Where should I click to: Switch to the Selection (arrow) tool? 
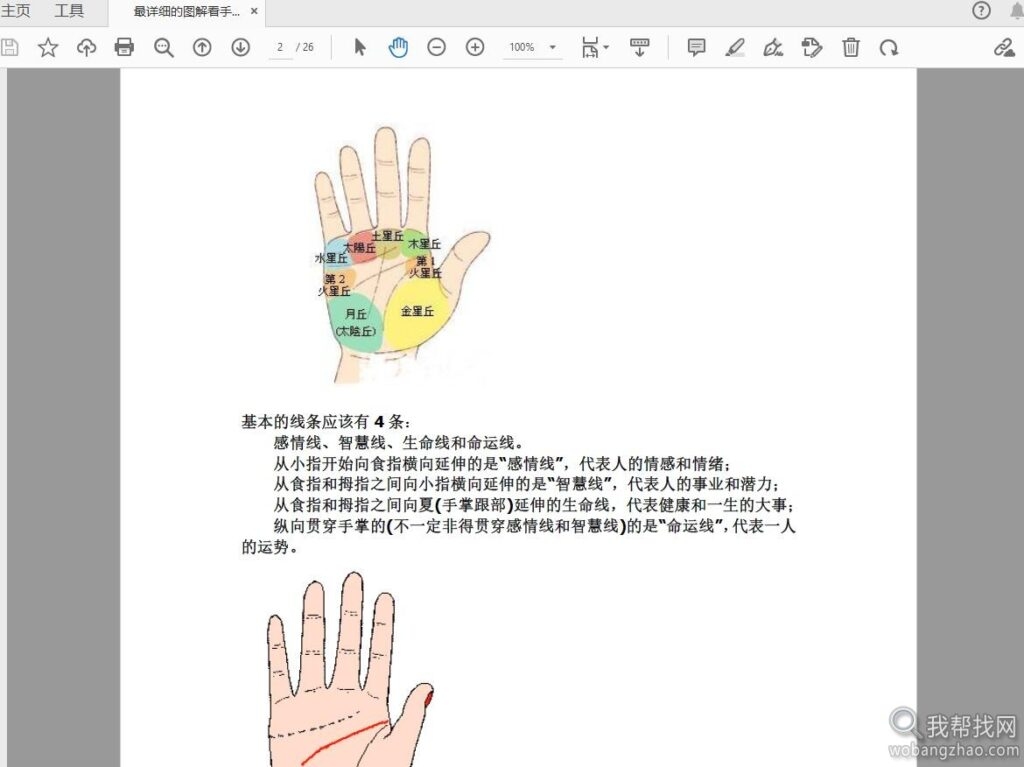coord(359,46)
